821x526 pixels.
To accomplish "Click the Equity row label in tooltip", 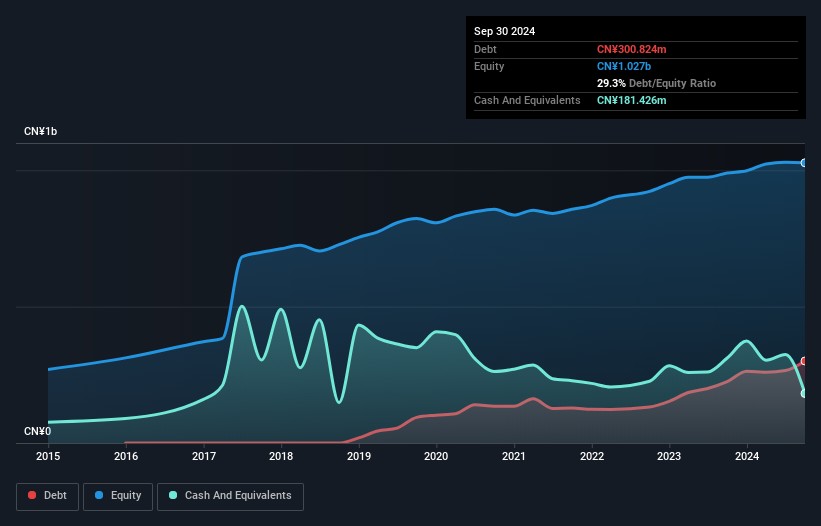I will pos(489,66).
